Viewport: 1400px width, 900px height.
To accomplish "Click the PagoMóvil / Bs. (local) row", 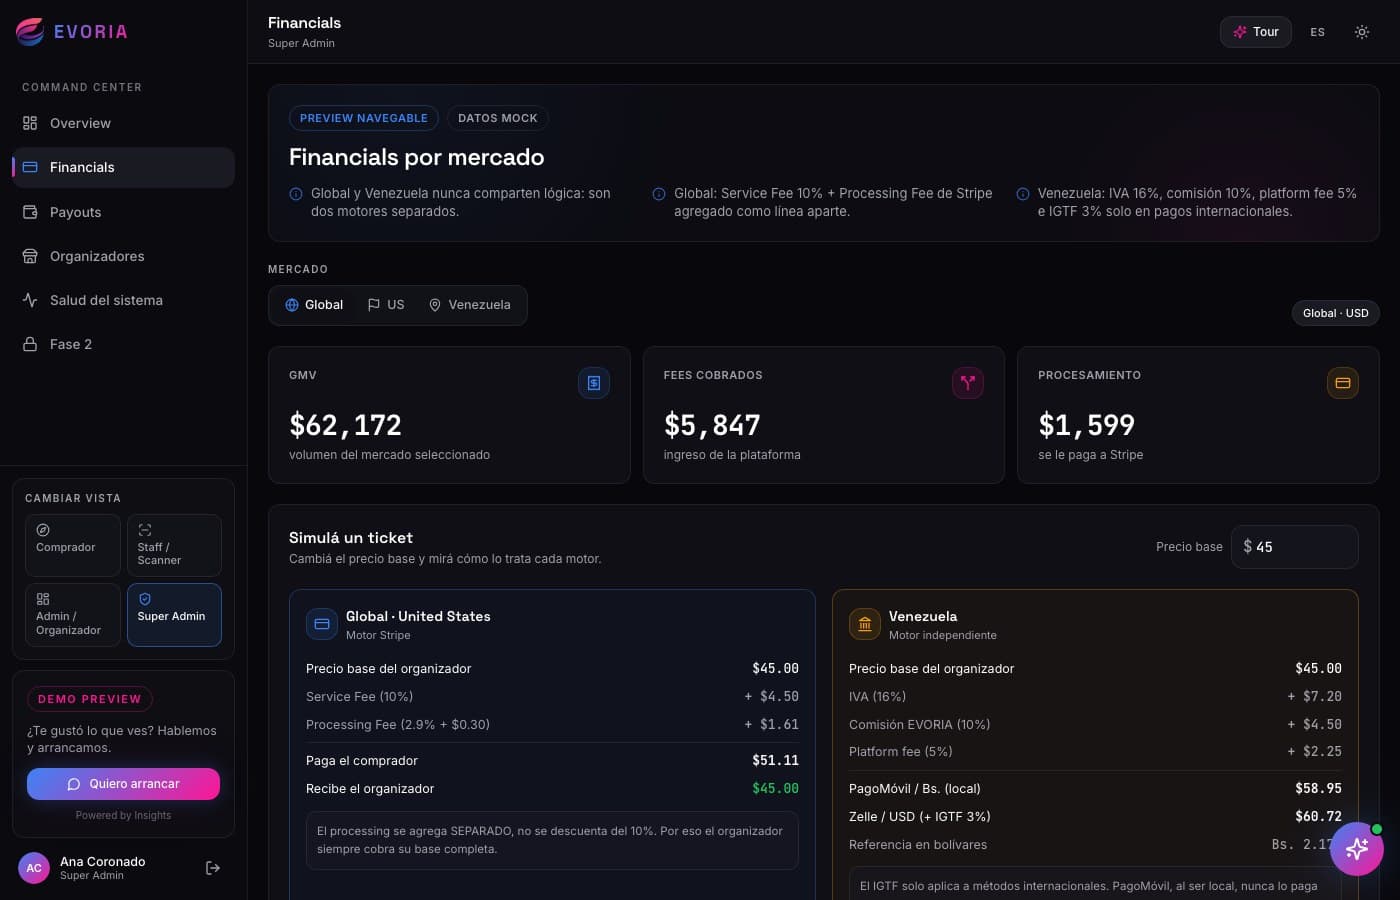I will [1095, 789].
